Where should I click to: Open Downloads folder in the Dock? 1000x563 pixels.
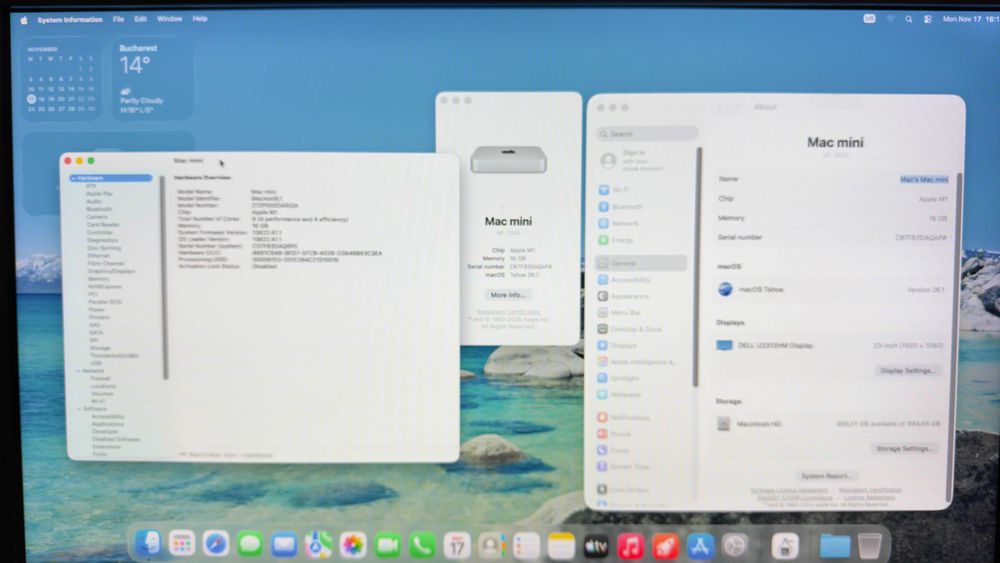(x=835, y=546)
